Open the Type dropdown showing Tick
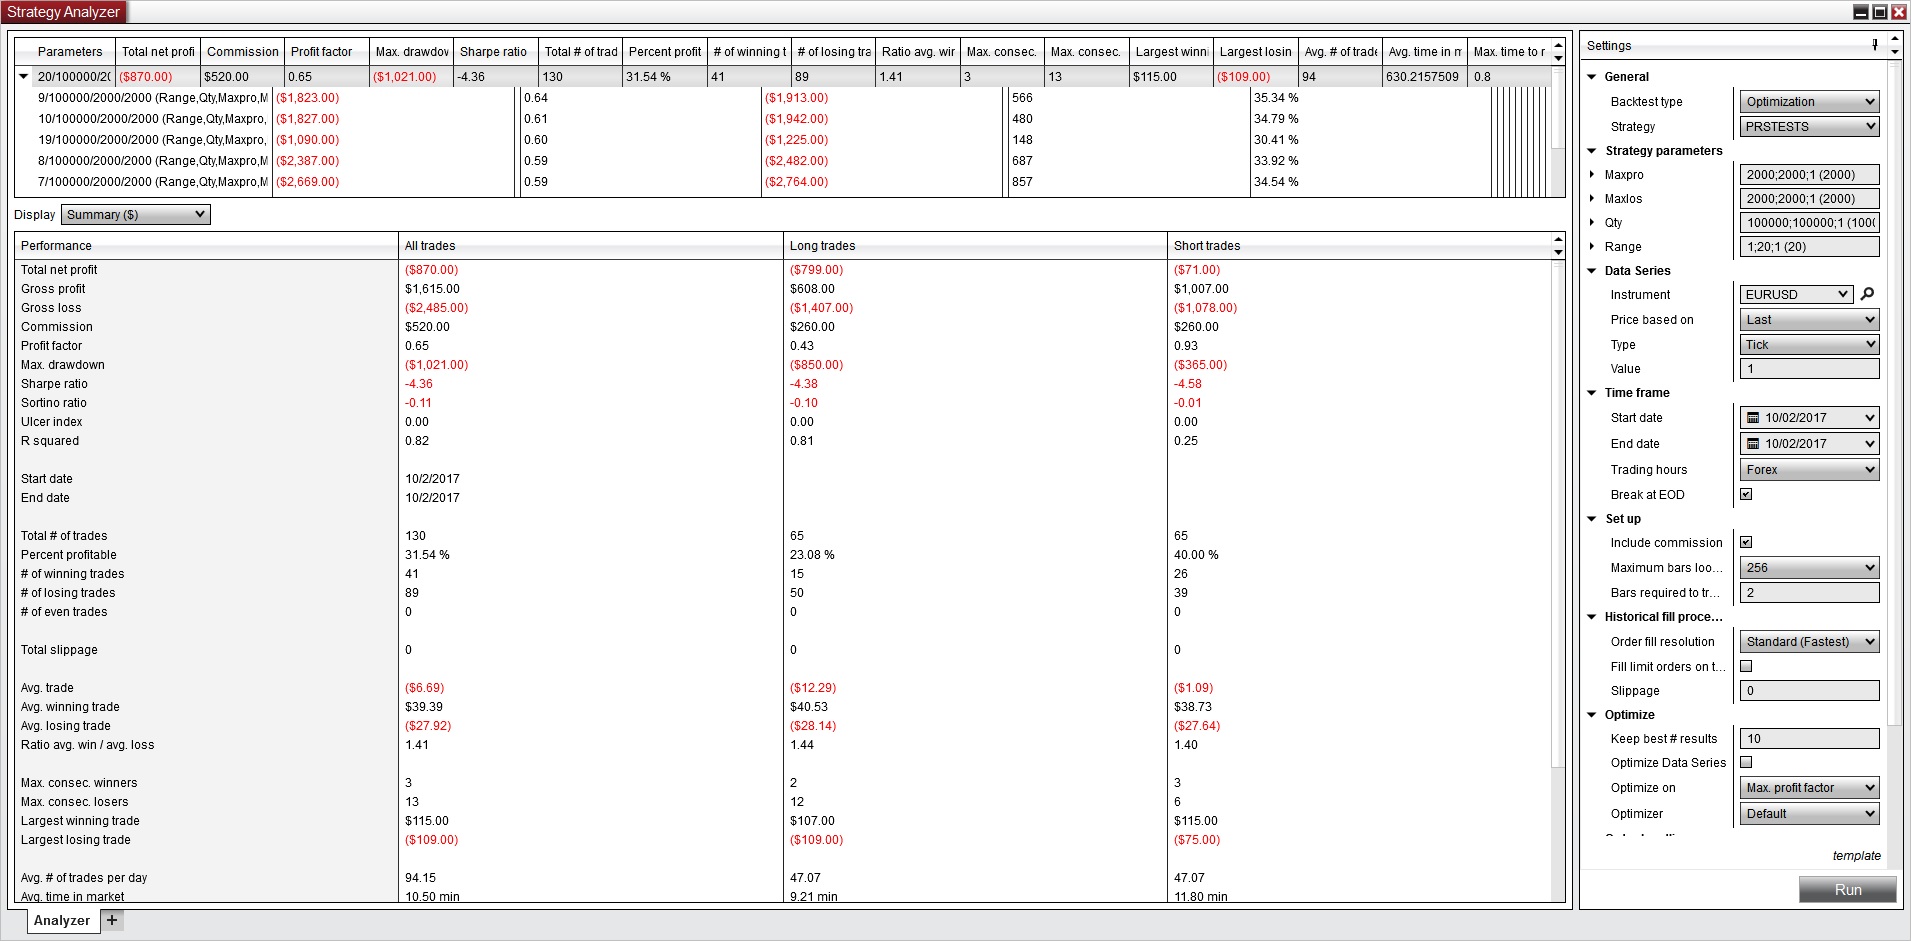 click(x=1809, y=345)
